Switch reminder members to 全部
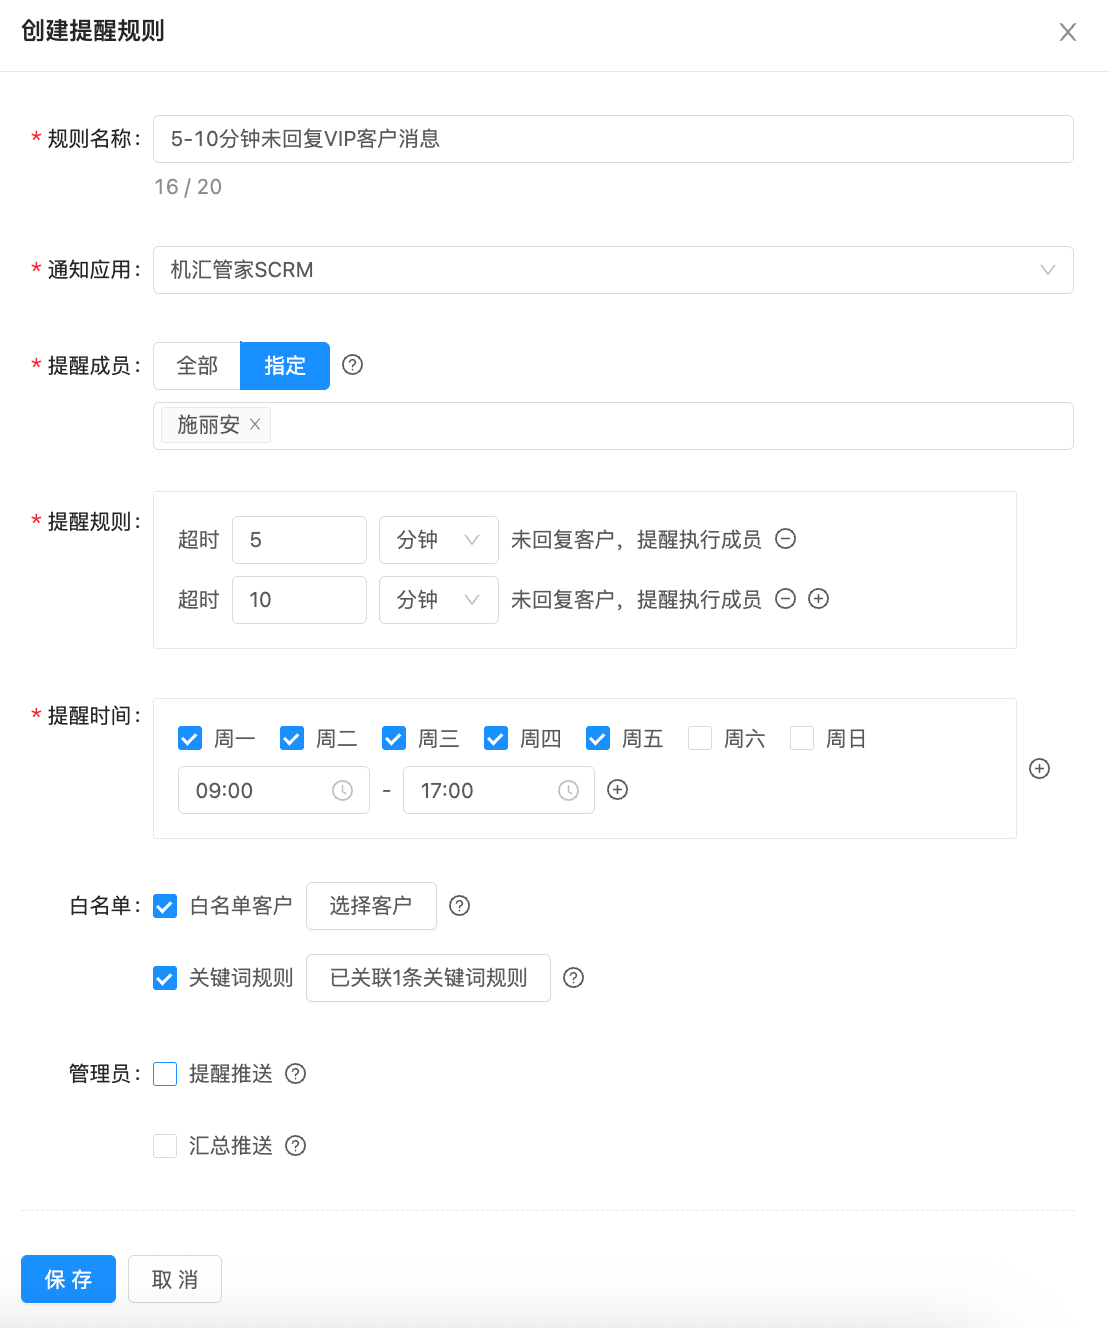 [197, 366]
